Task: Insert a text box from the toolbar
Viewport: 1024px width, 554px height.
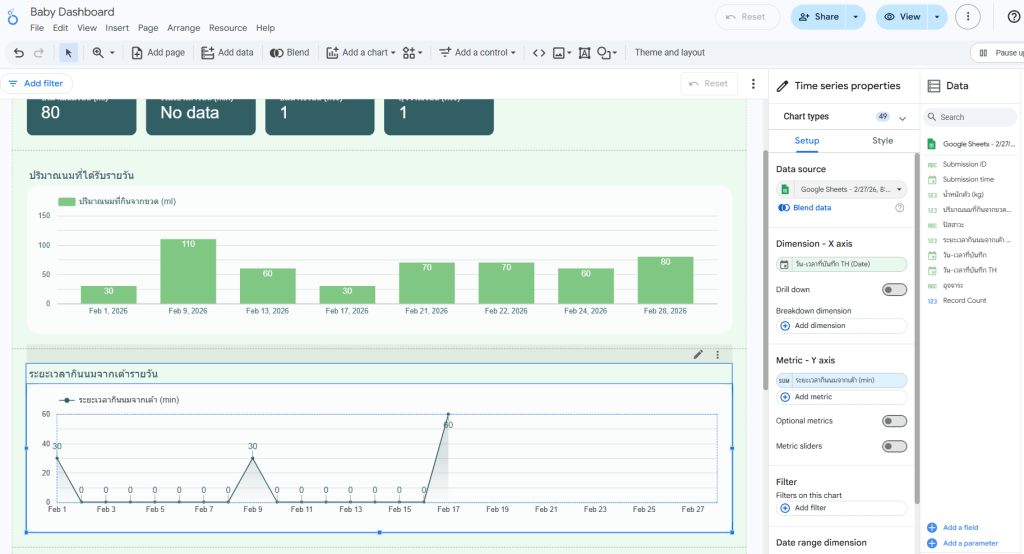Action: click(x=584, y=53)
